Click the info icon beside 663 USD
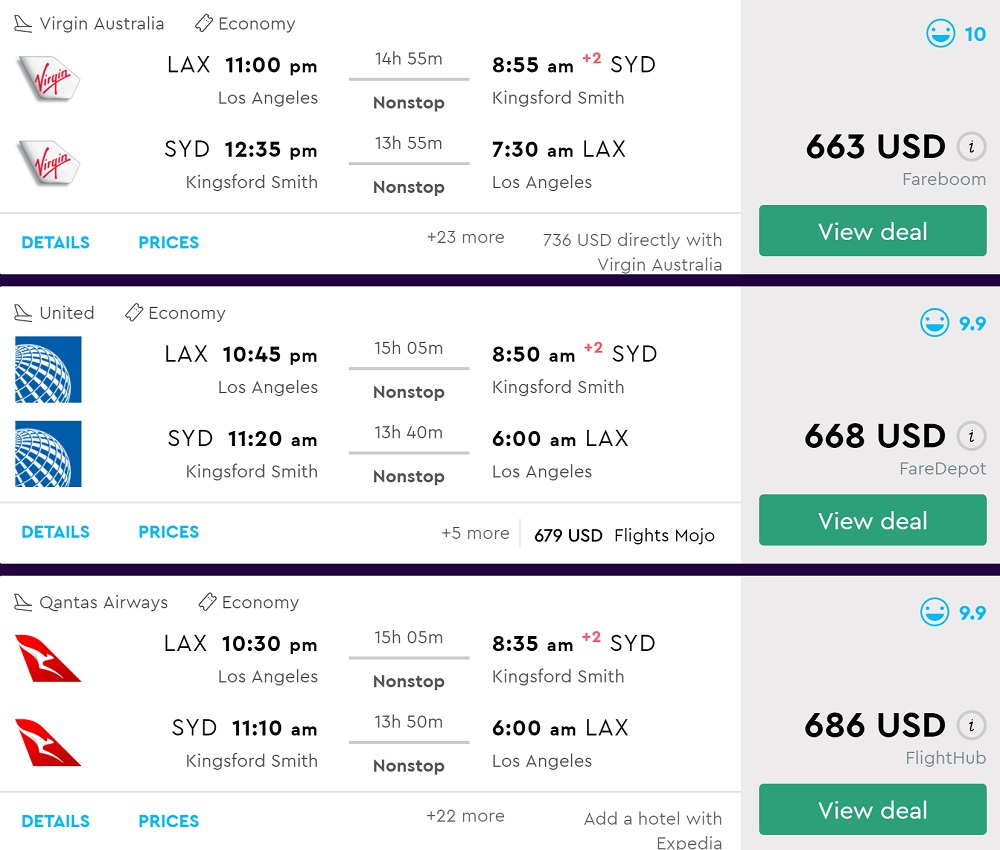 [x=970, y=147]
